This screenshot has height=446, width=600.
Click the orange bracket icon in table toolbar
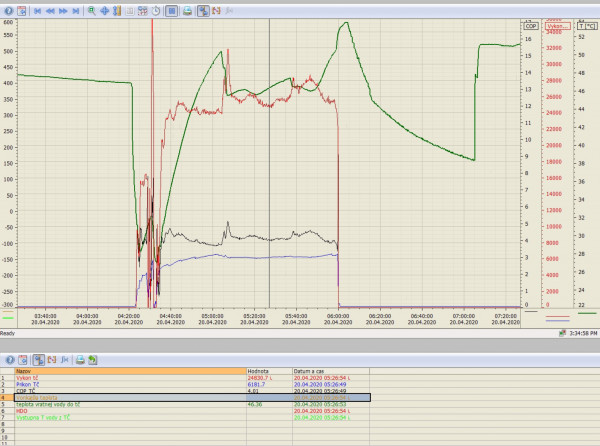[52, 360]
